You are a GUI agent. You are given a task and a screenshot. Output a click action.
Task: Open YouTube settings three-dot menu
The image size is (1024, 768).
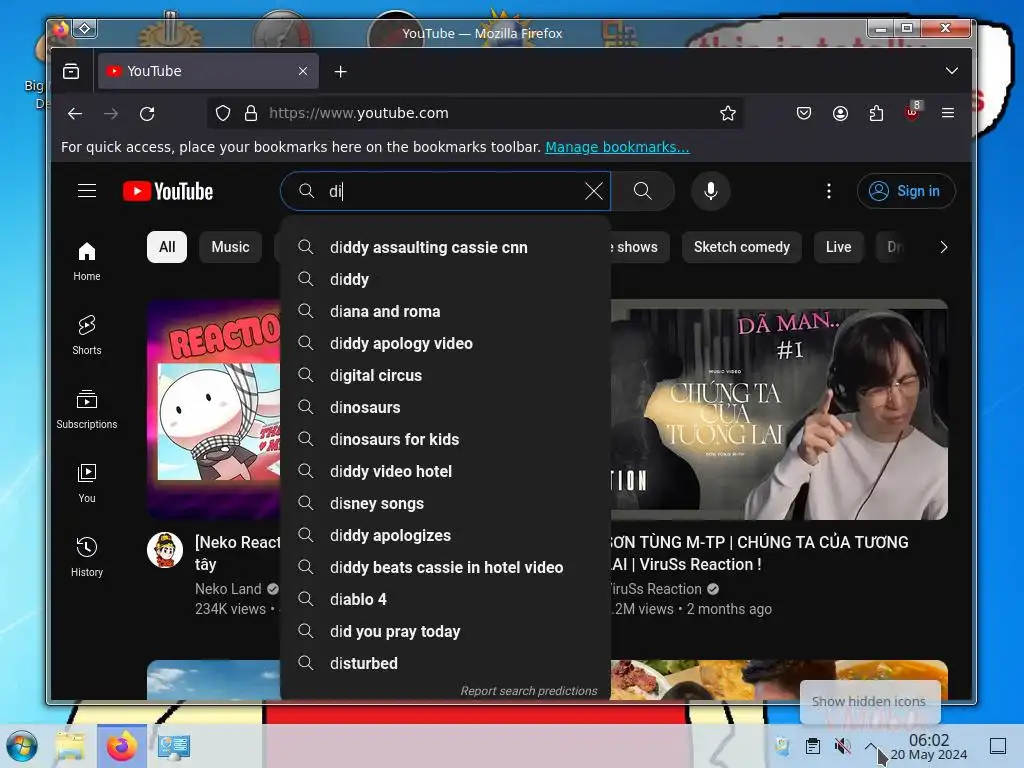(x=829, y=191)
